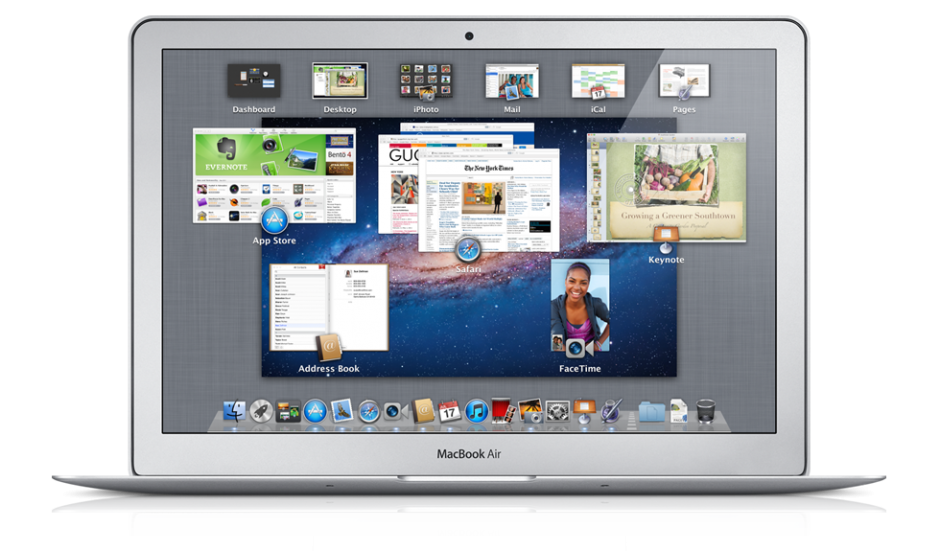This screenshot has width=940, height=551.
Task: Click the Mail stamp icon in Dock
Action: pos(342,410)
